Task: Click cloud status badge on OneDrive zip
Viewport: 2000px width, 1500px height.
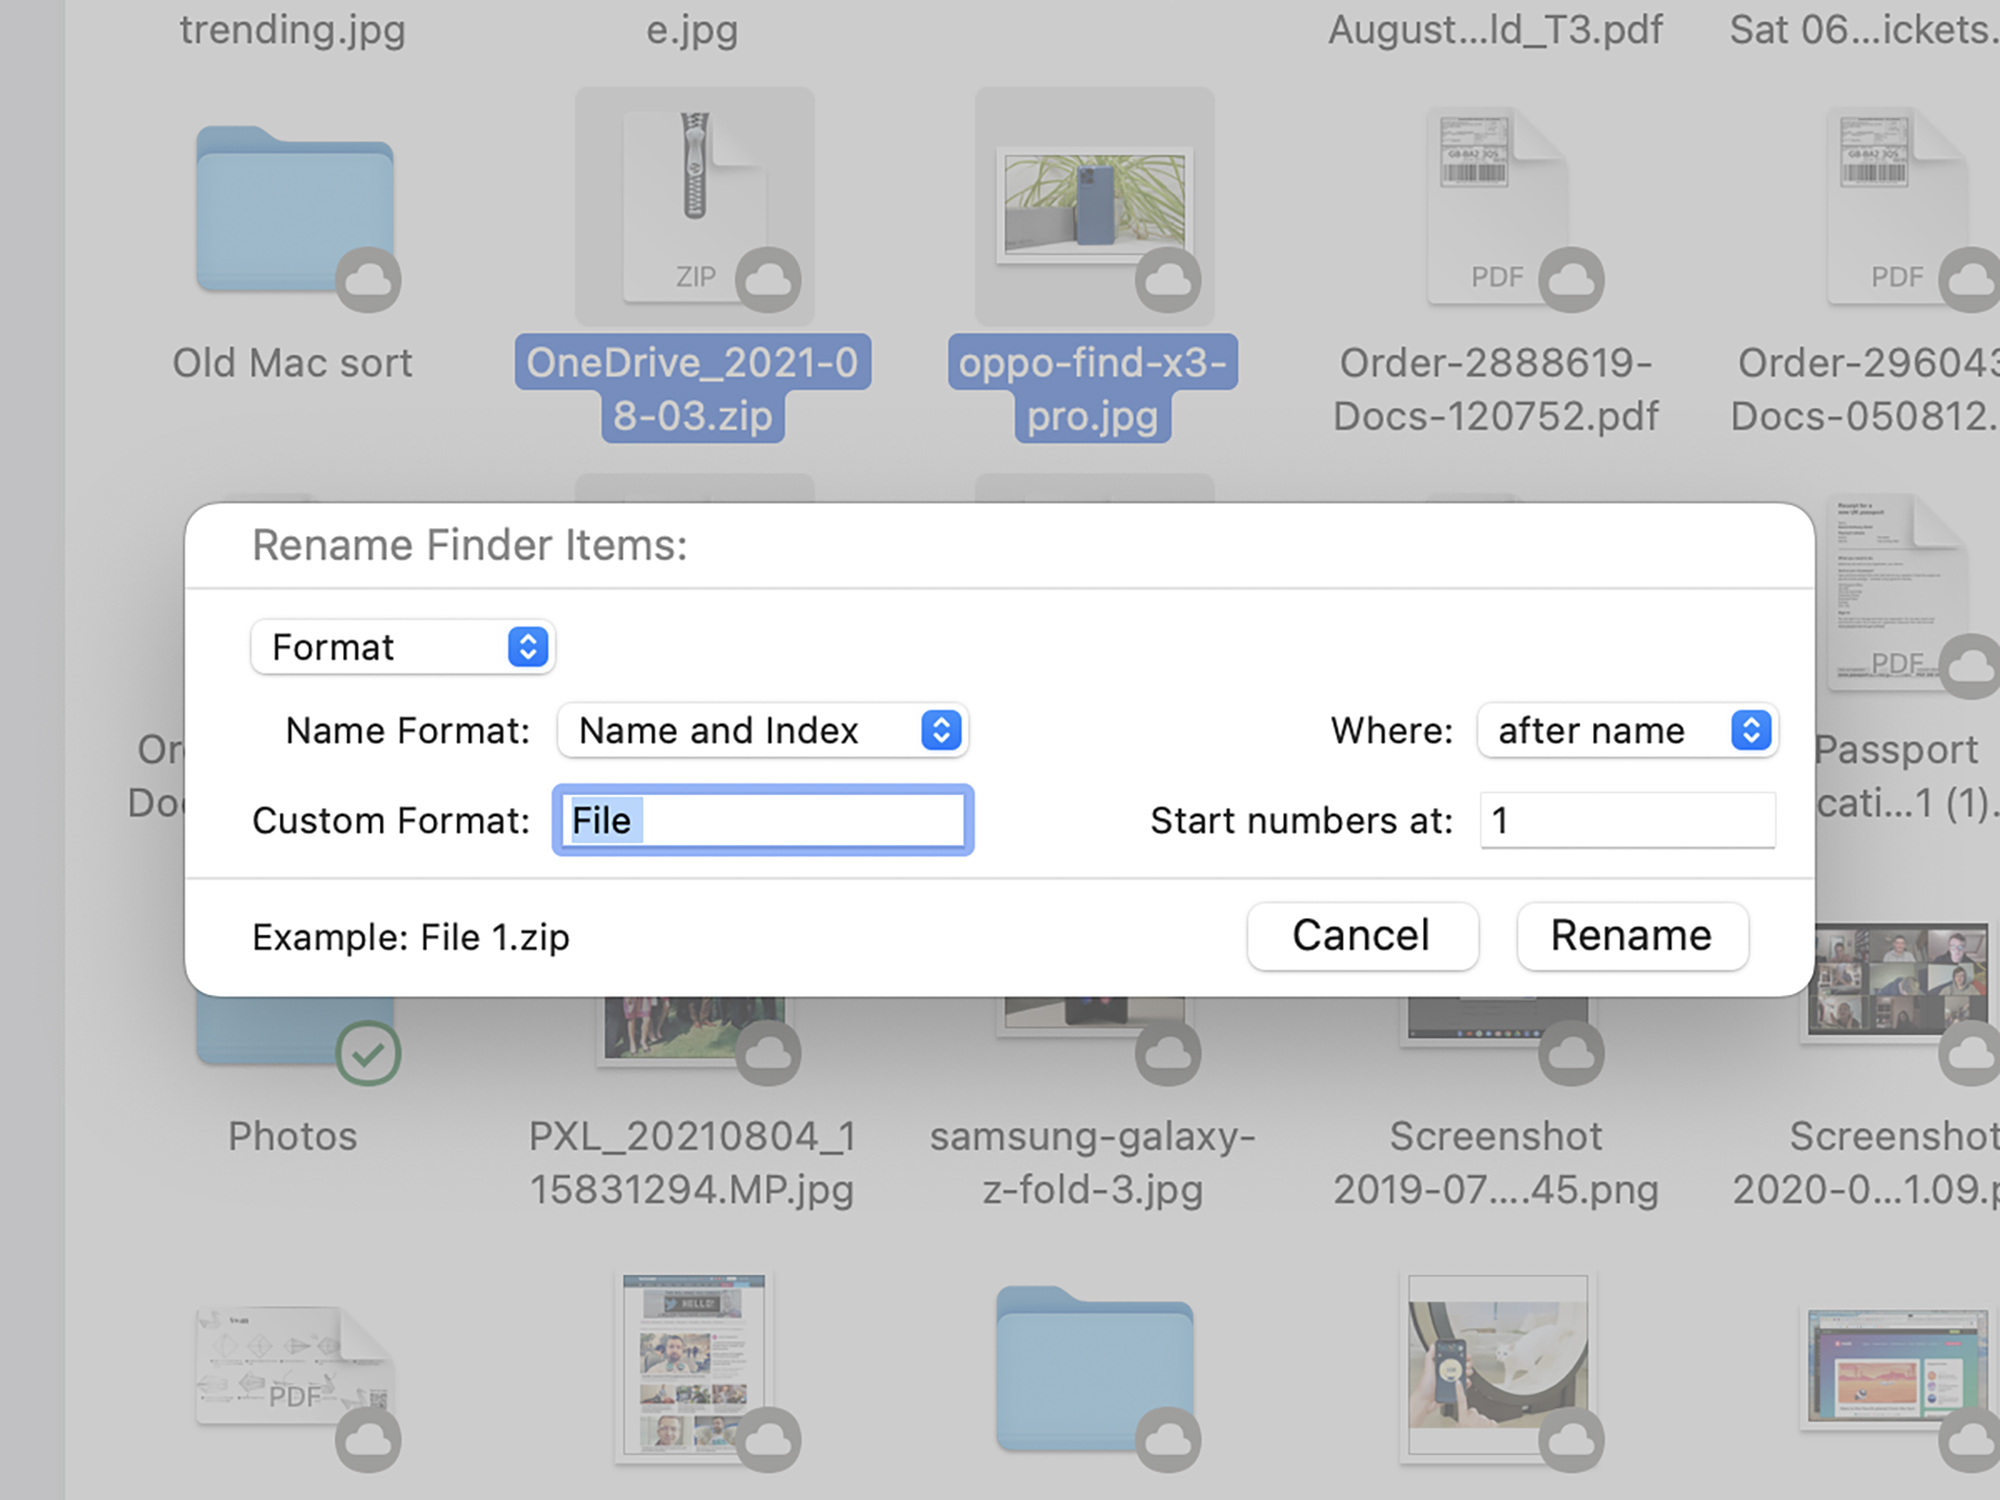Action: click(x=768, y=279)
